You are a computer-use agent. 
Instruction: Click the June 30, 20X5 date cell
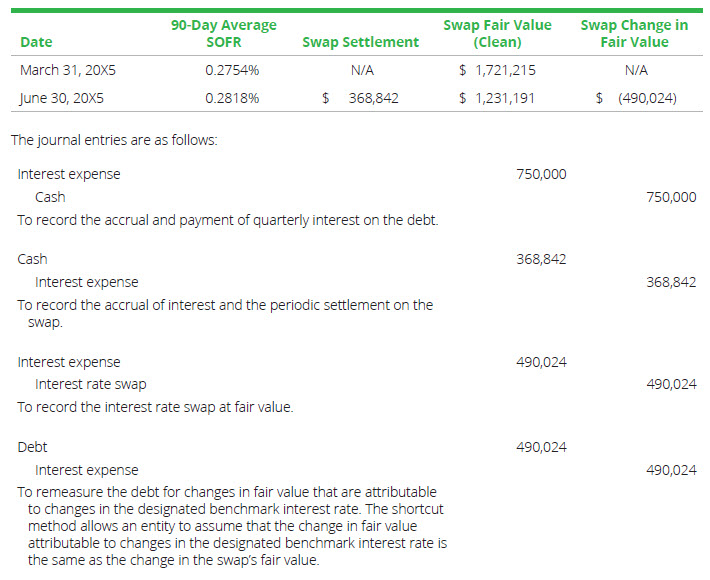(x=63, y=98)
